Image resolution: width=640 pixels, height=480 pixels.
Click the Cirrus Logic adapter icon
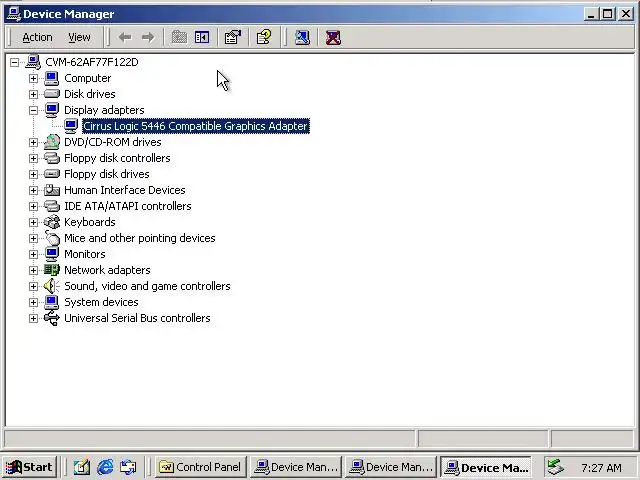71,126
